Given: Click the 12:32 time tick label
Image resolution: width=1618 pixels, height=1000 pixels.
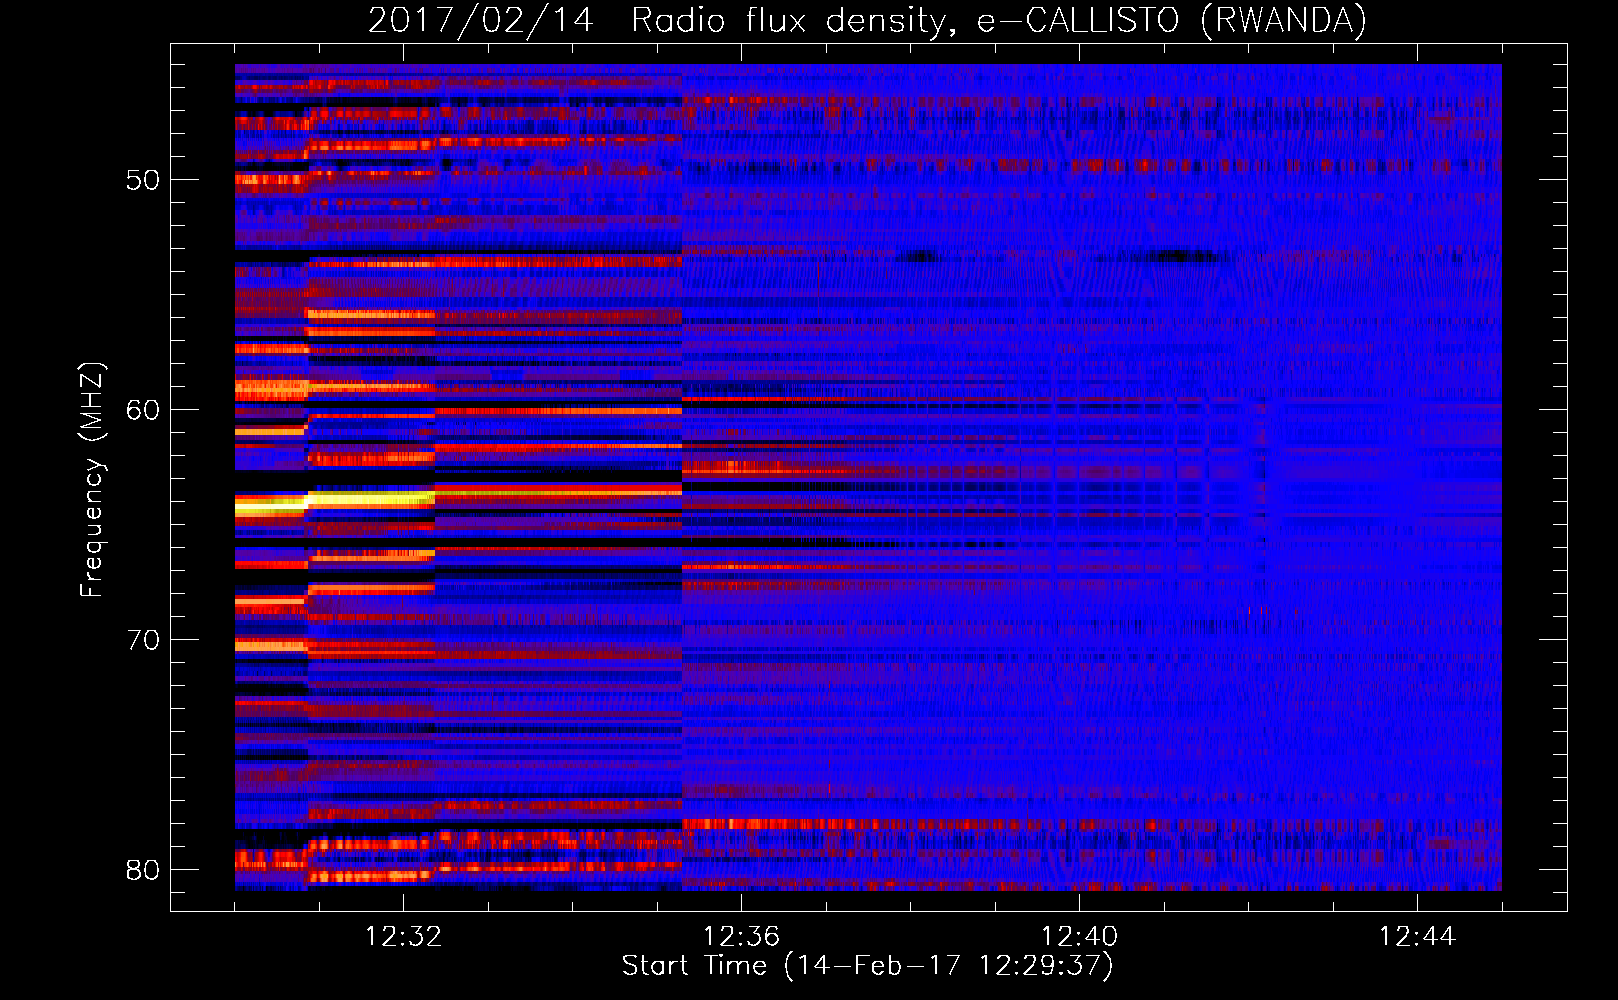Looking at the screenshot, I should pos(403,937).
